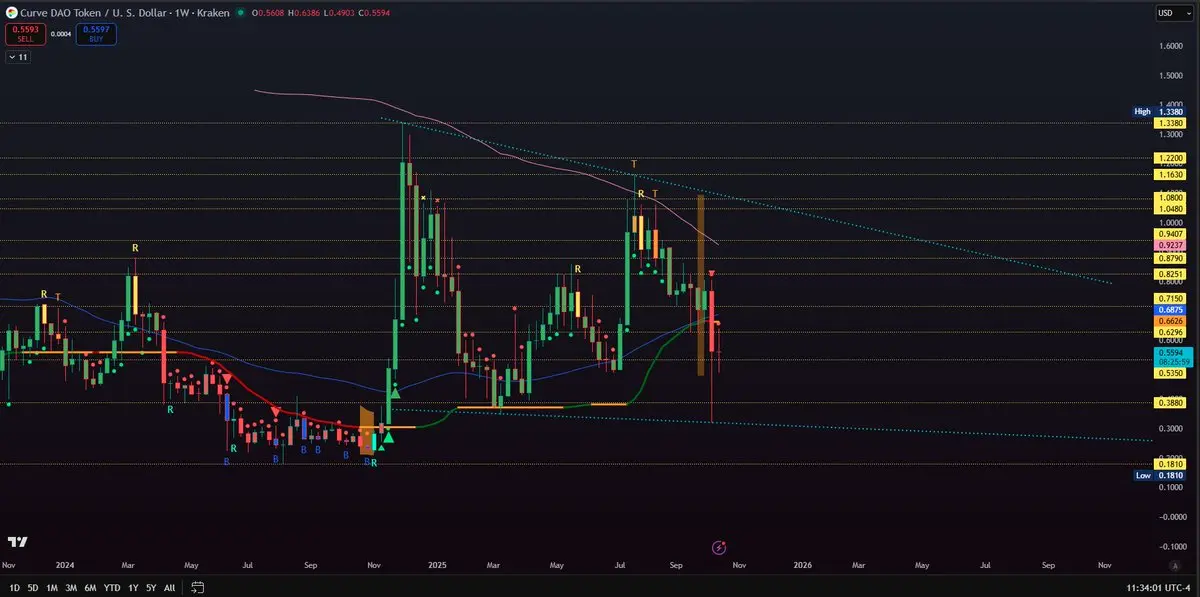Click the 0.0004 spread value
The width and height of the screenshot is (1200, 597).
coord(61,34)
